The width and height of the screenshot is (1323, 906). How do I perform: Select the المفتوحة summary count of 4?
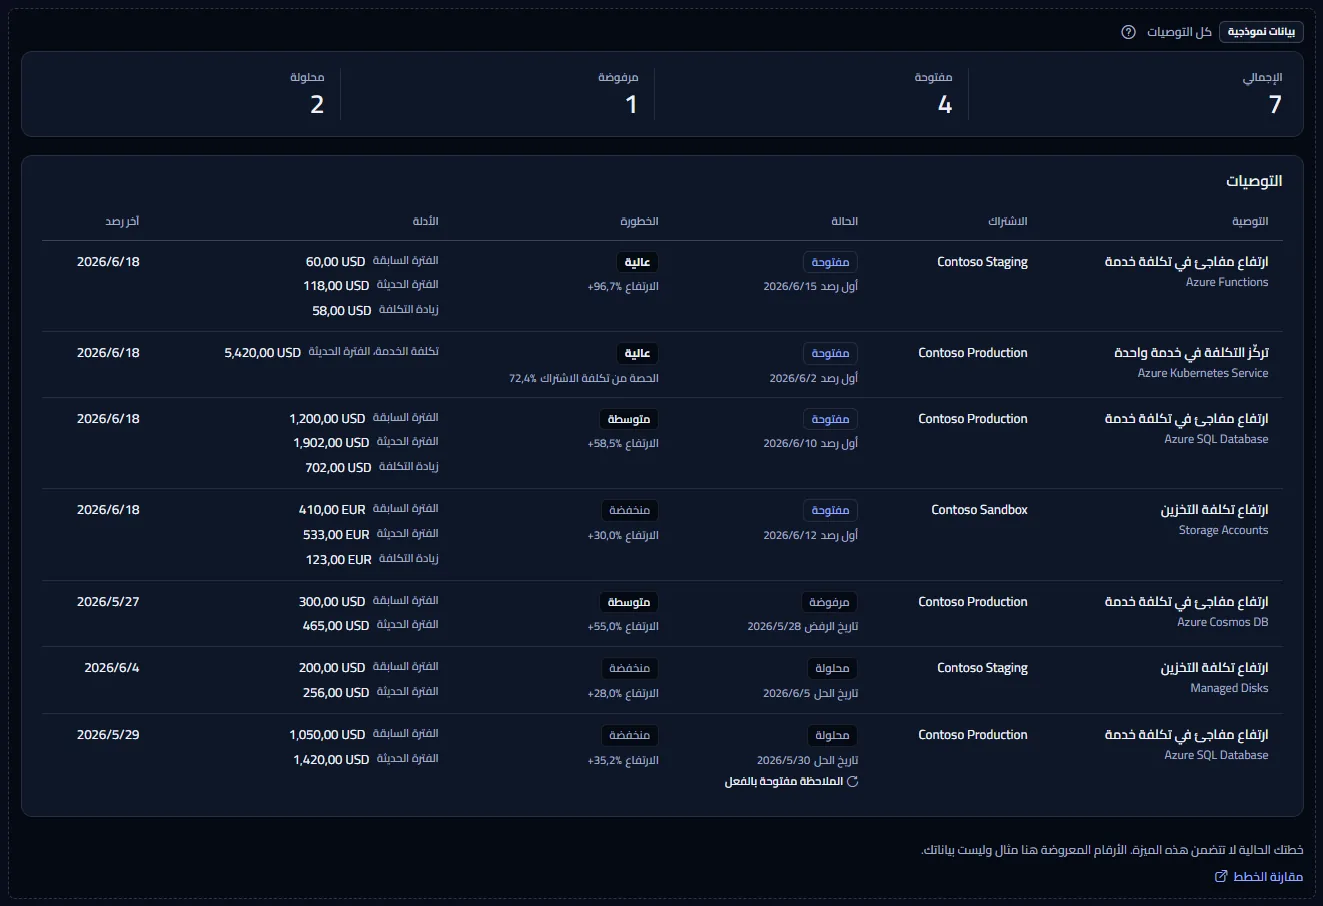click(x=945, y=104)
